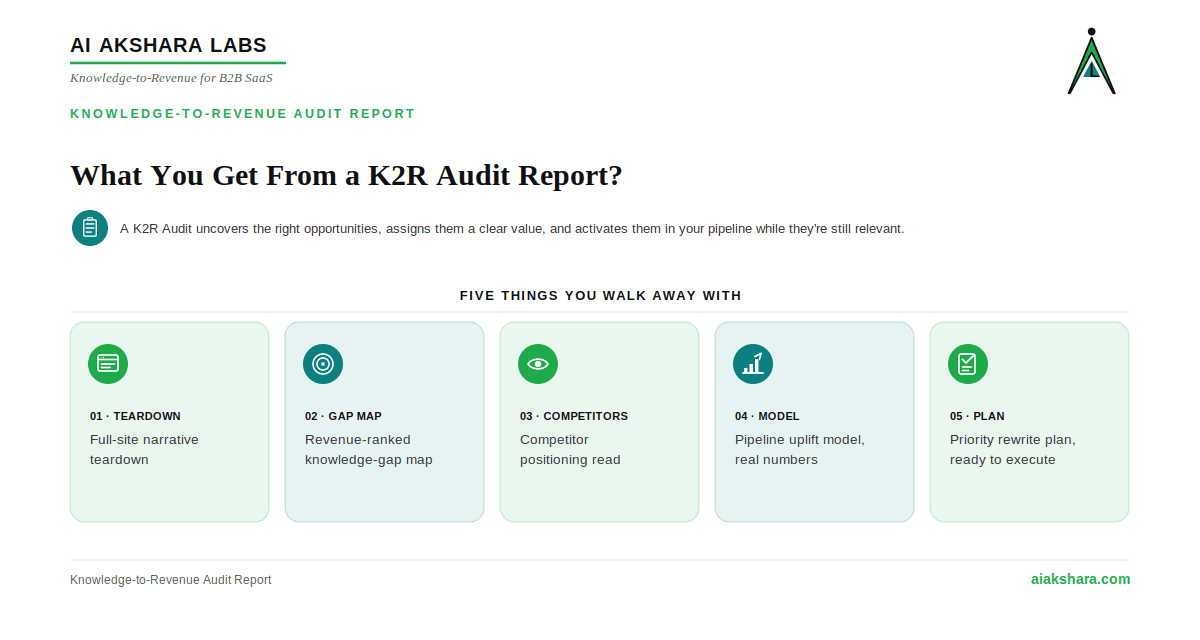Click the Gap Map target icon
The width and height of the screenshot is (1200, 640).
323,364
